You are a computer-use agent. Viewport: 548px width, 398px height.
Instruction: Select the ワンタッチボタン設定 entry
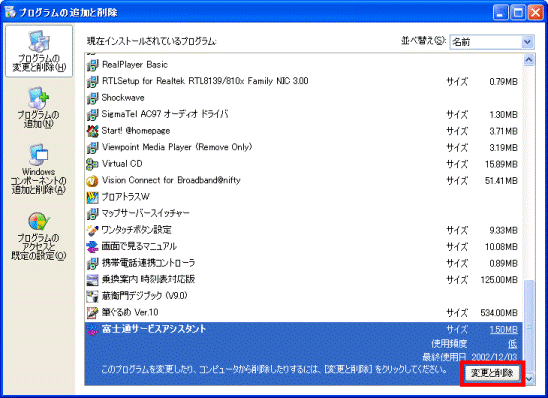303,230
